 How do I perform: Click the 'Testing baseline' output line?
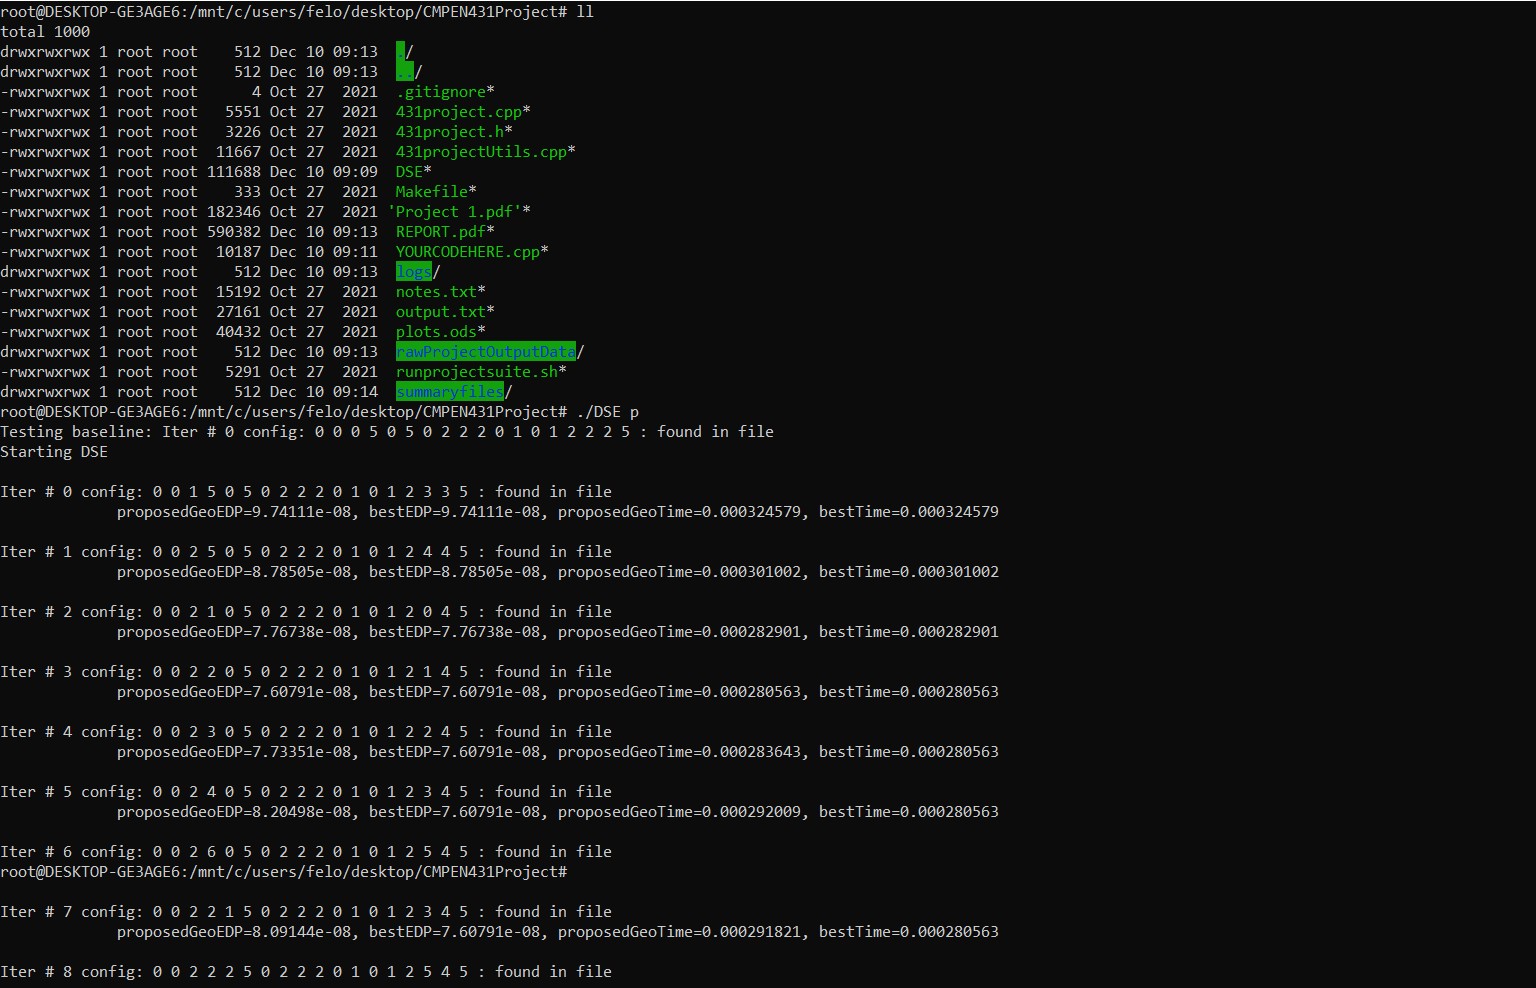point(386,432)
